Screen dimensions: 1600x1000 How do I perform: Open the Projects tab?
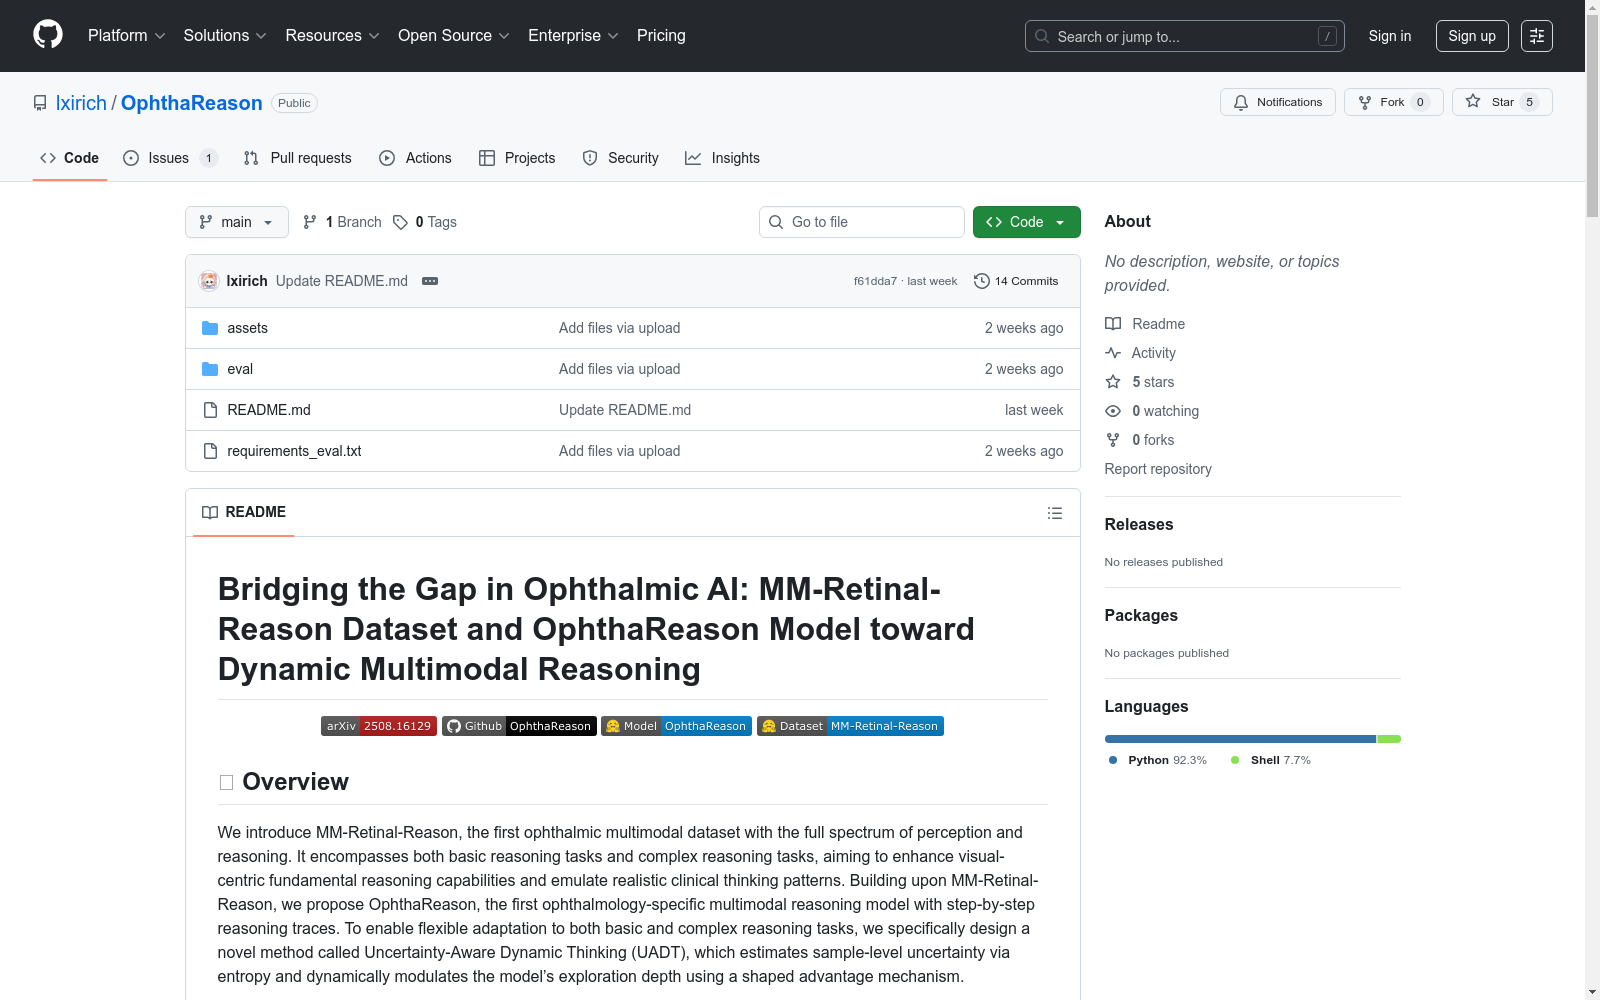(x=517, y=158)
